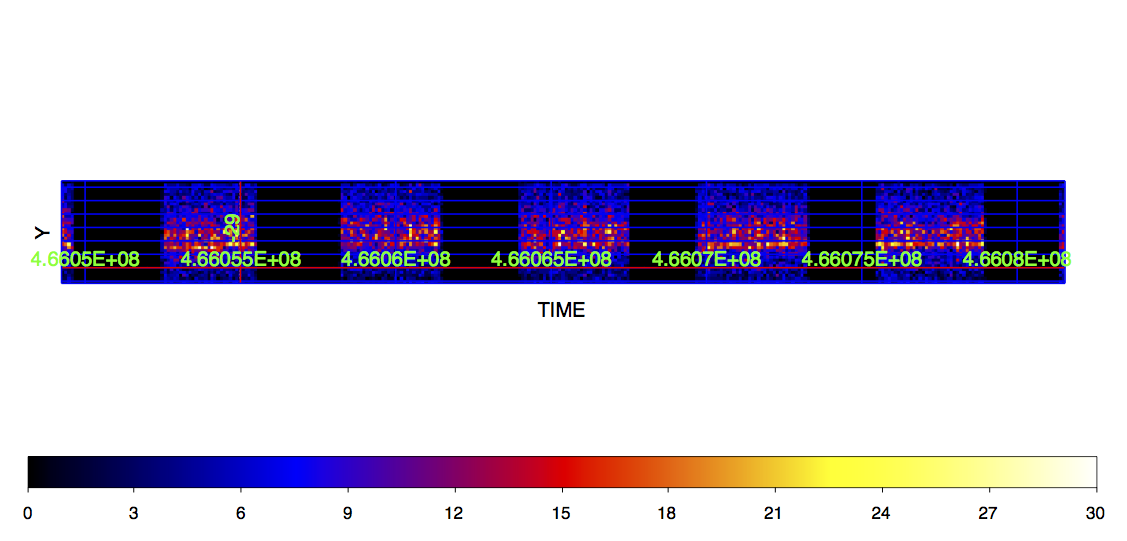Click the TIME axis title
The width and height of the screenshot is (1127, 541).
[561, 310]
